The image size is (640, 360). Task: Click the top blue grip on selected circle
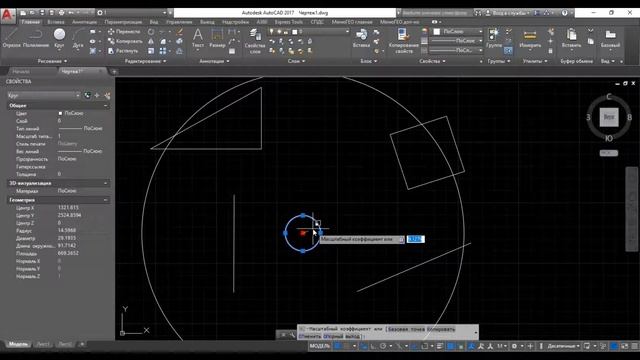[303, 216]
